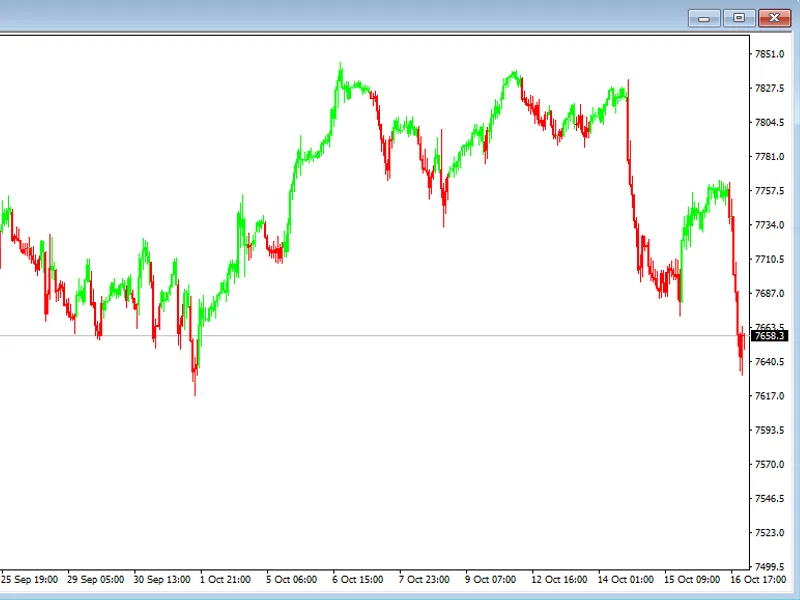This screenshot has width=800, height=600.
Task: Select price level 7617.0 on the scale
Action: pos(769,396)
